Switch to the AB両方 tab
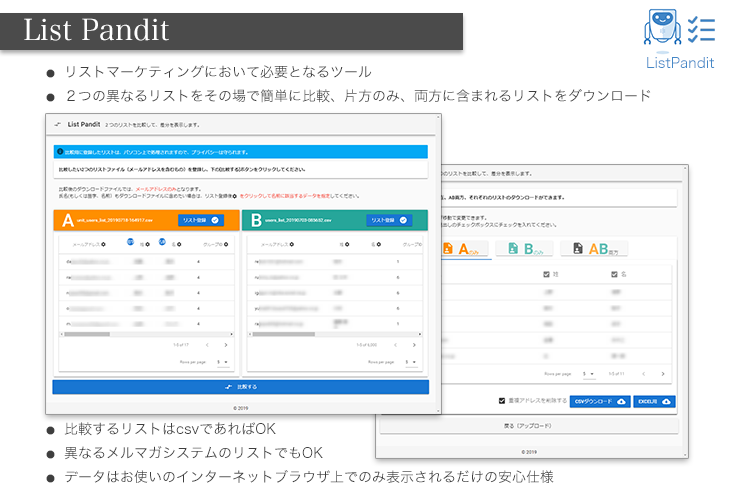Viewport: 740px width, 500px height. coord(594,249)
